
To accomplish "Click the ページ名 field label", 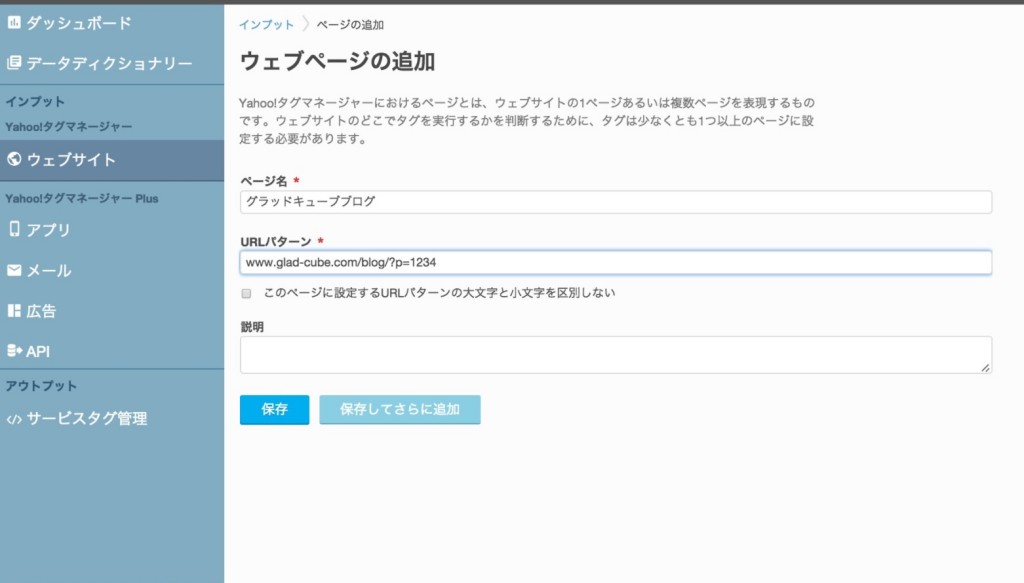I will (264, 181).
